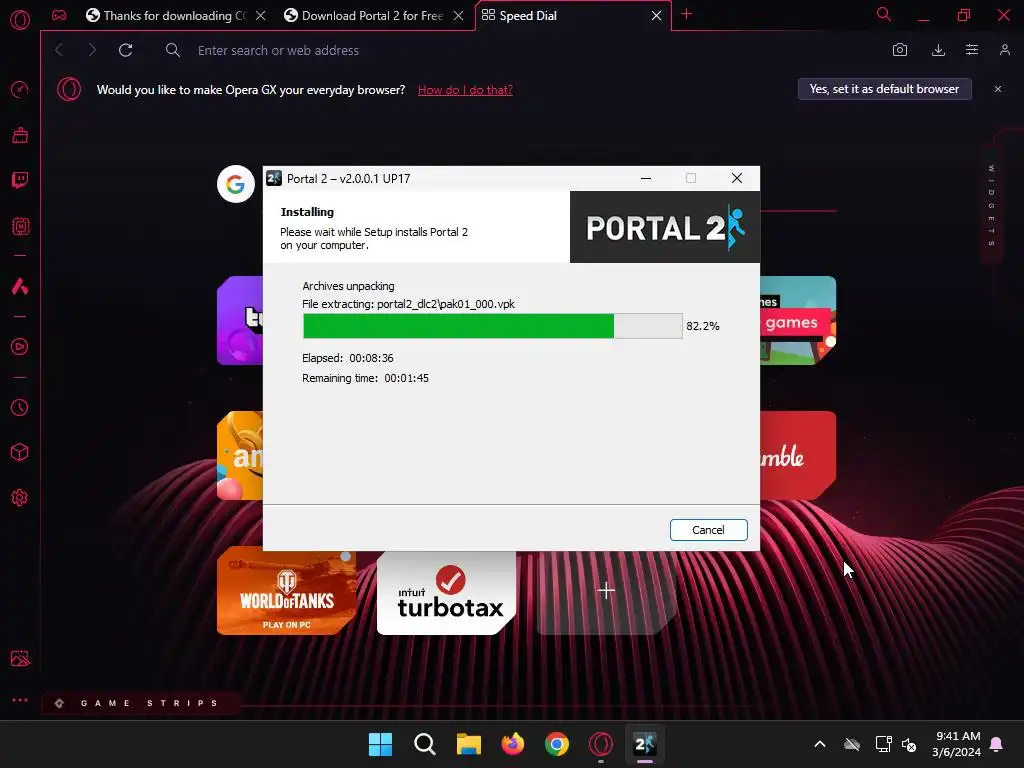Launch Google Chrome from taskbar
This screenshot has height=768, width=1024.
pos(557,744)
